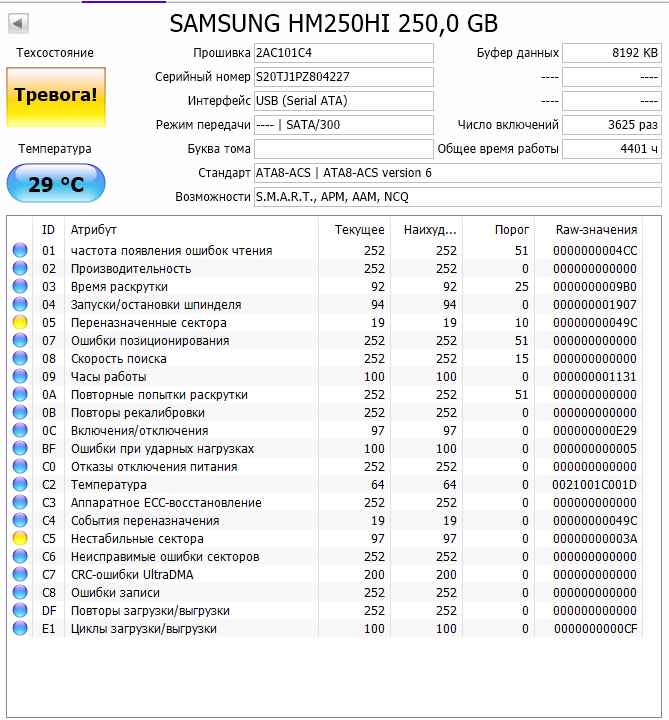
Task: Click status dot for Ошибки позиционирования
Action: (20, 340)
